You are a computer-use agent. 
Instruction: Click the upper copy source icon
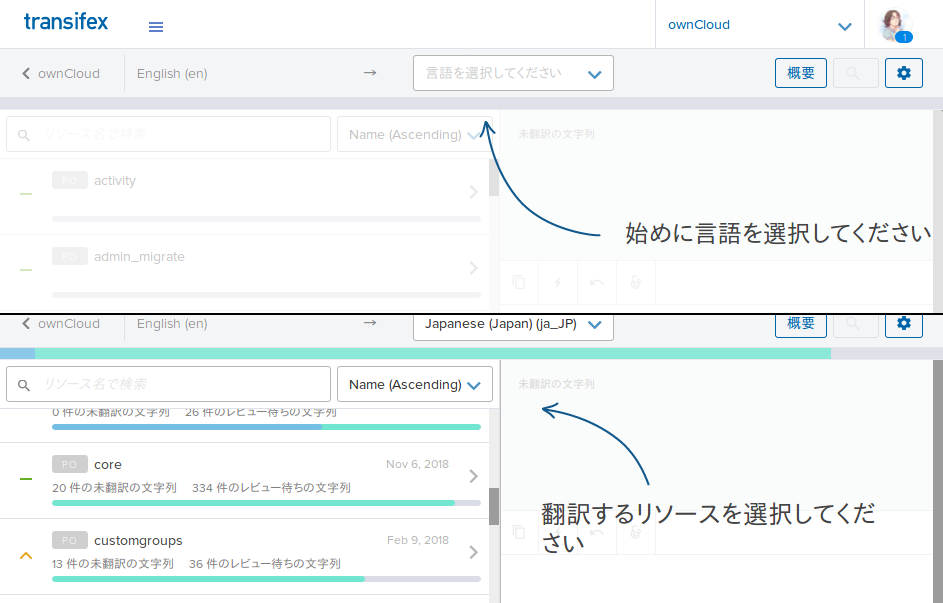[x=519, y=282]
